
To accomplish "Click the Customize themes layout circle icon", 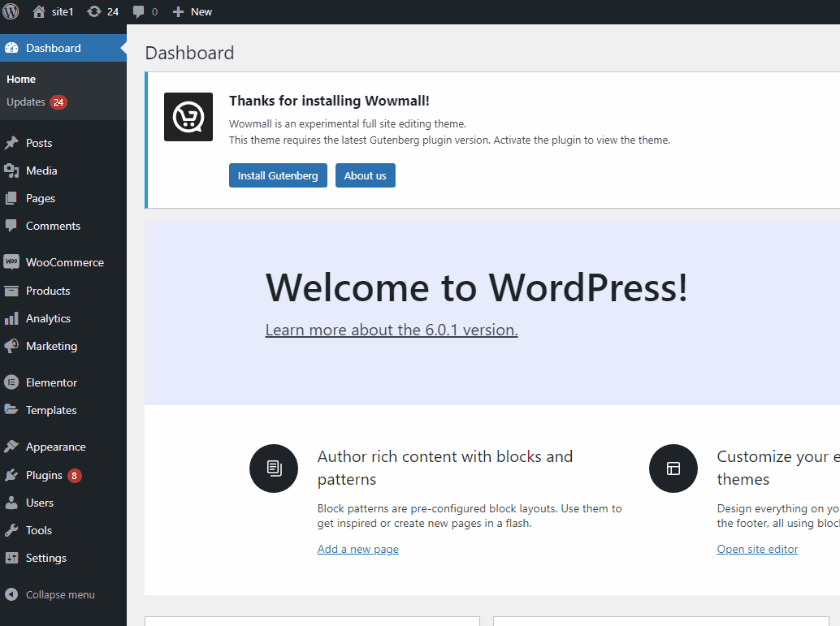I will click(x=673, y=469).
